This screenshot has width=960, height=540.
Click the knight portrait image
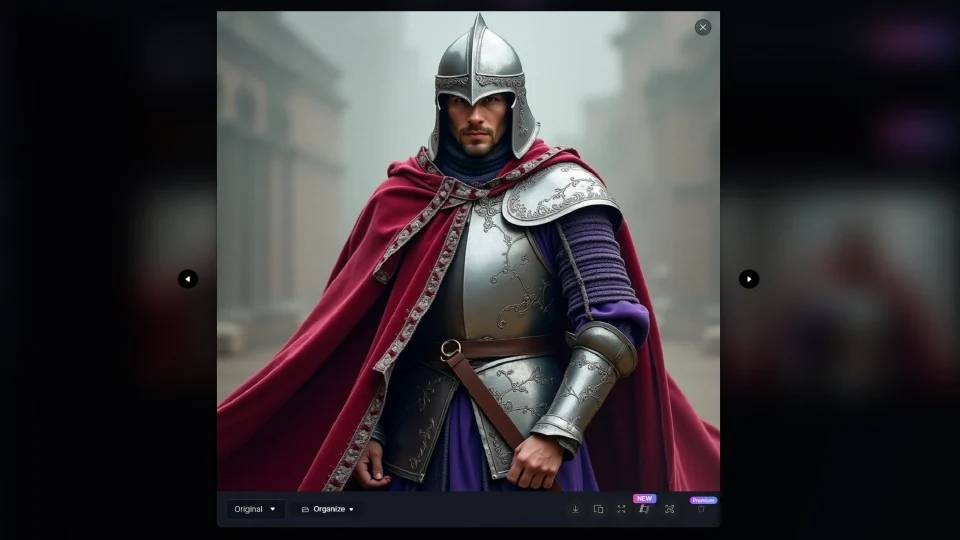click(468, 251)
